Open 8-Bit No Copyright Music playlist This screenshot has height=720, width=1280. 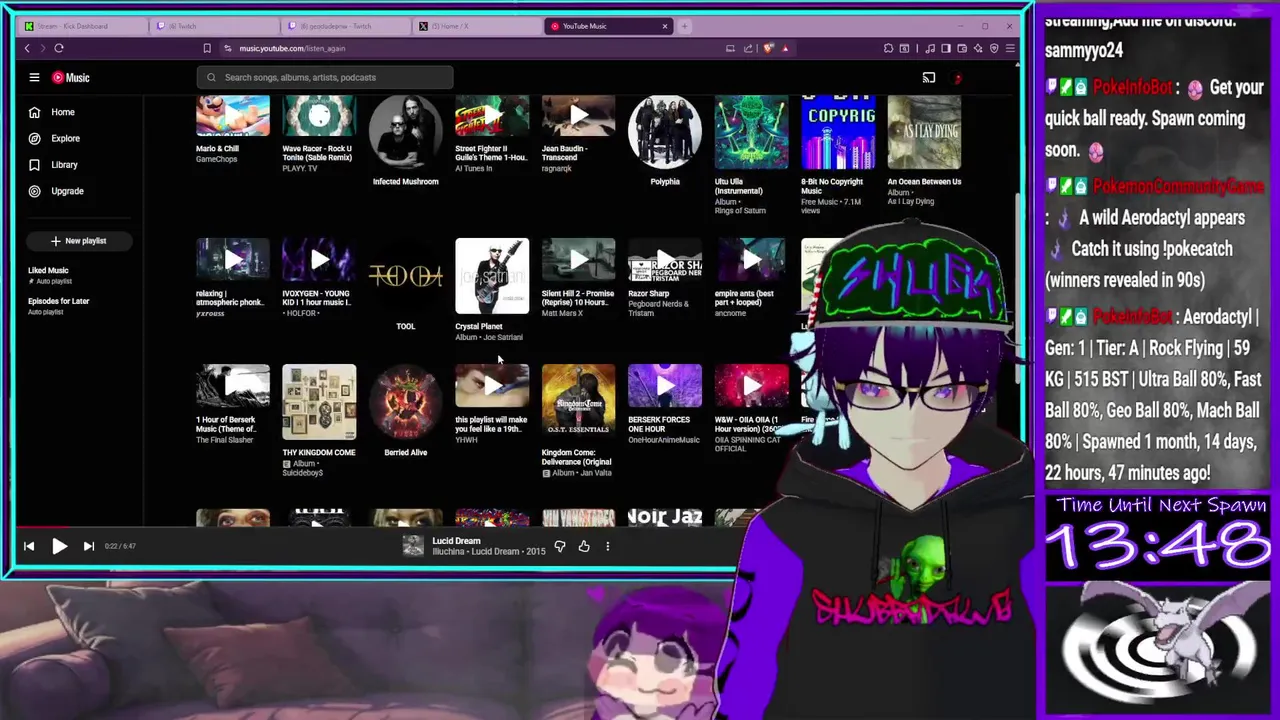coord(838,133)
